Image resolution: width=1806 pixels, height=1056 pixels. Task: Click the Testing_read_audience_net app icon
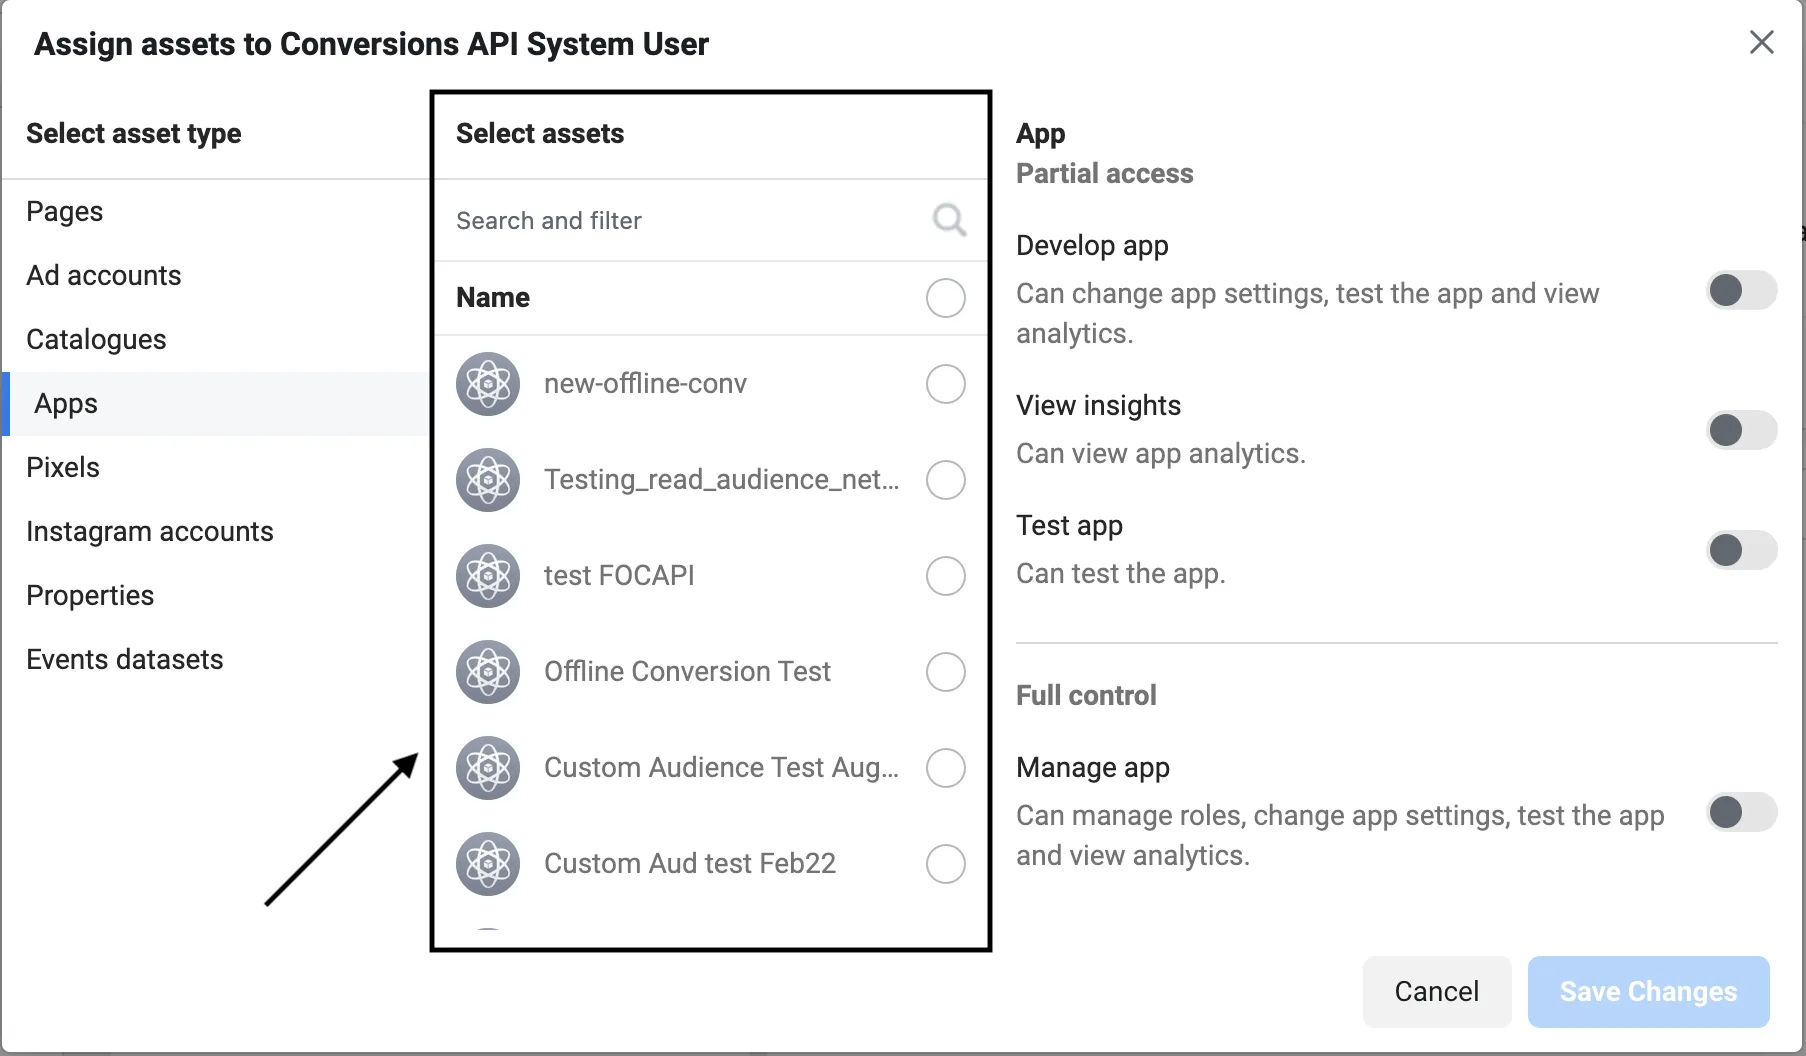coord(488,480)
